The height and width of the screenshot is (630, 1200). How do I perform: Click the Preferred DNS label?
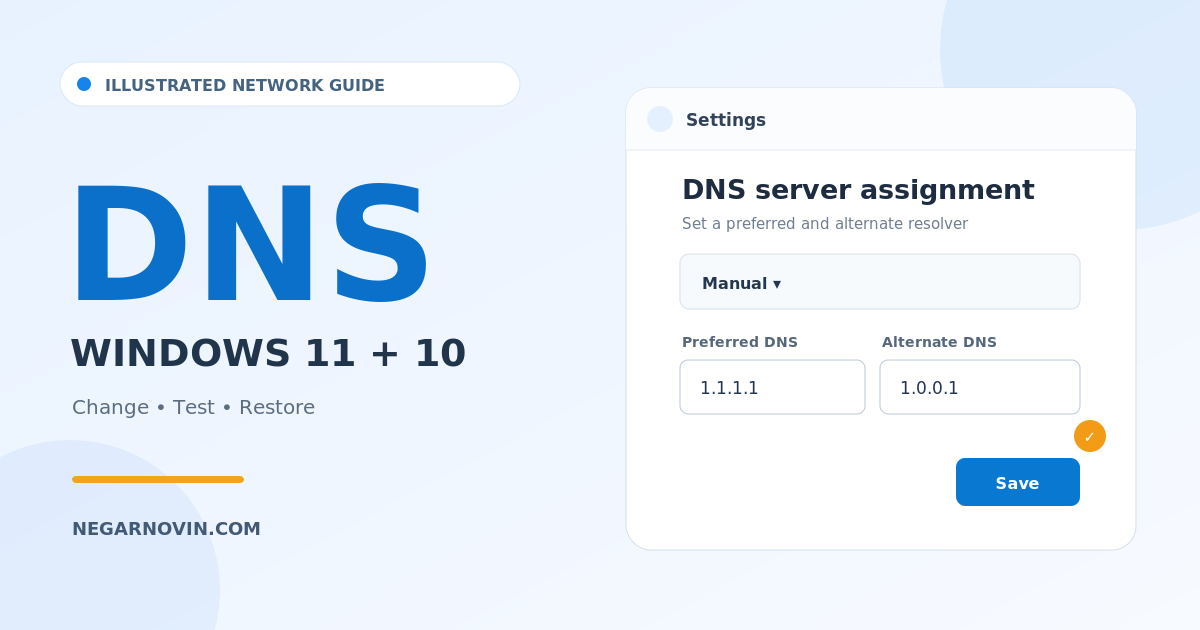tap(740, 343)
